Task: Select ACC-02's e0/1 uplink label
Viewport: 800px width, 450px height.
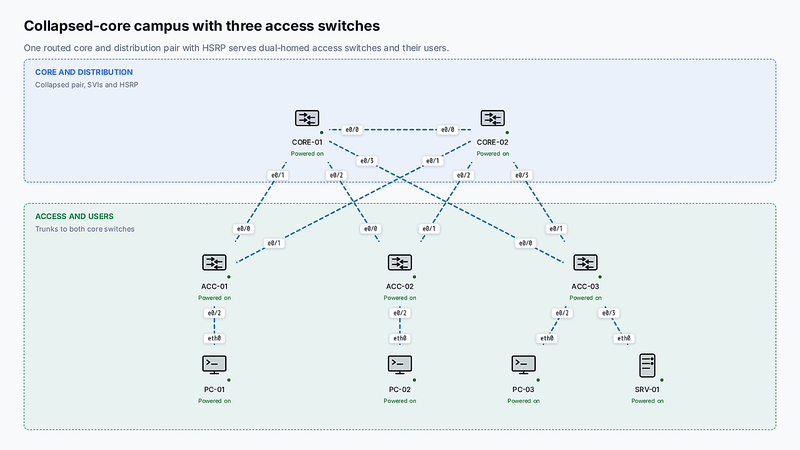Action: pyautogui.click(x=429, y=229)
